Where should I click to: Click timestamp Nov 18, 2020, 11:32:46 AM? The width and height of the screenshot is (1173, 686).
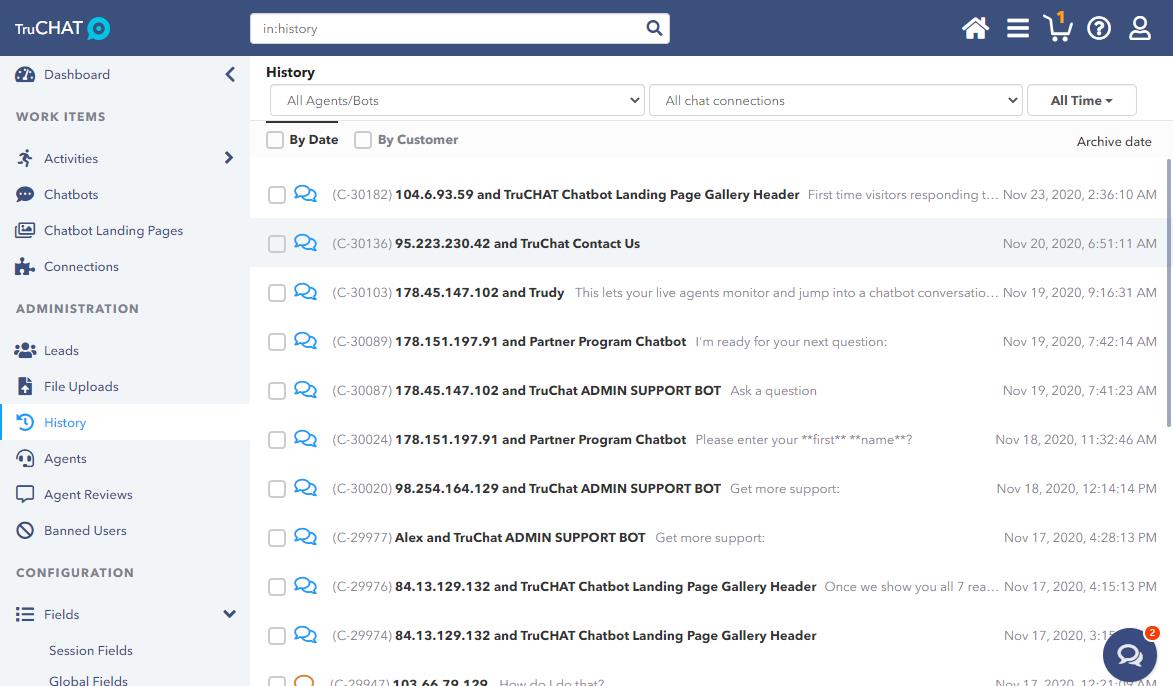(1076, 440)
